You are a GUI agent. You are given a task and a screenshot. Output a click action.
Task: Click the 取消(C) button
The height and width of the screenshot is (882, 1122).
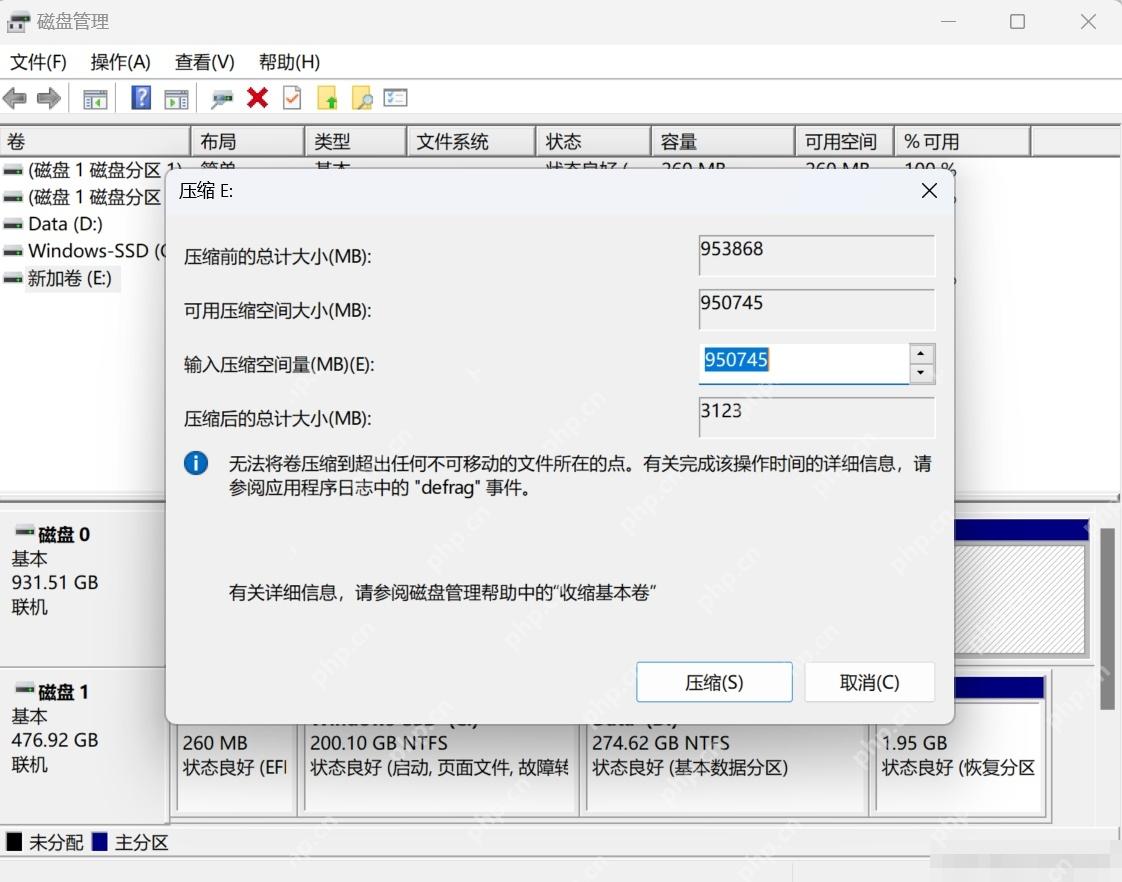[869, 682]
